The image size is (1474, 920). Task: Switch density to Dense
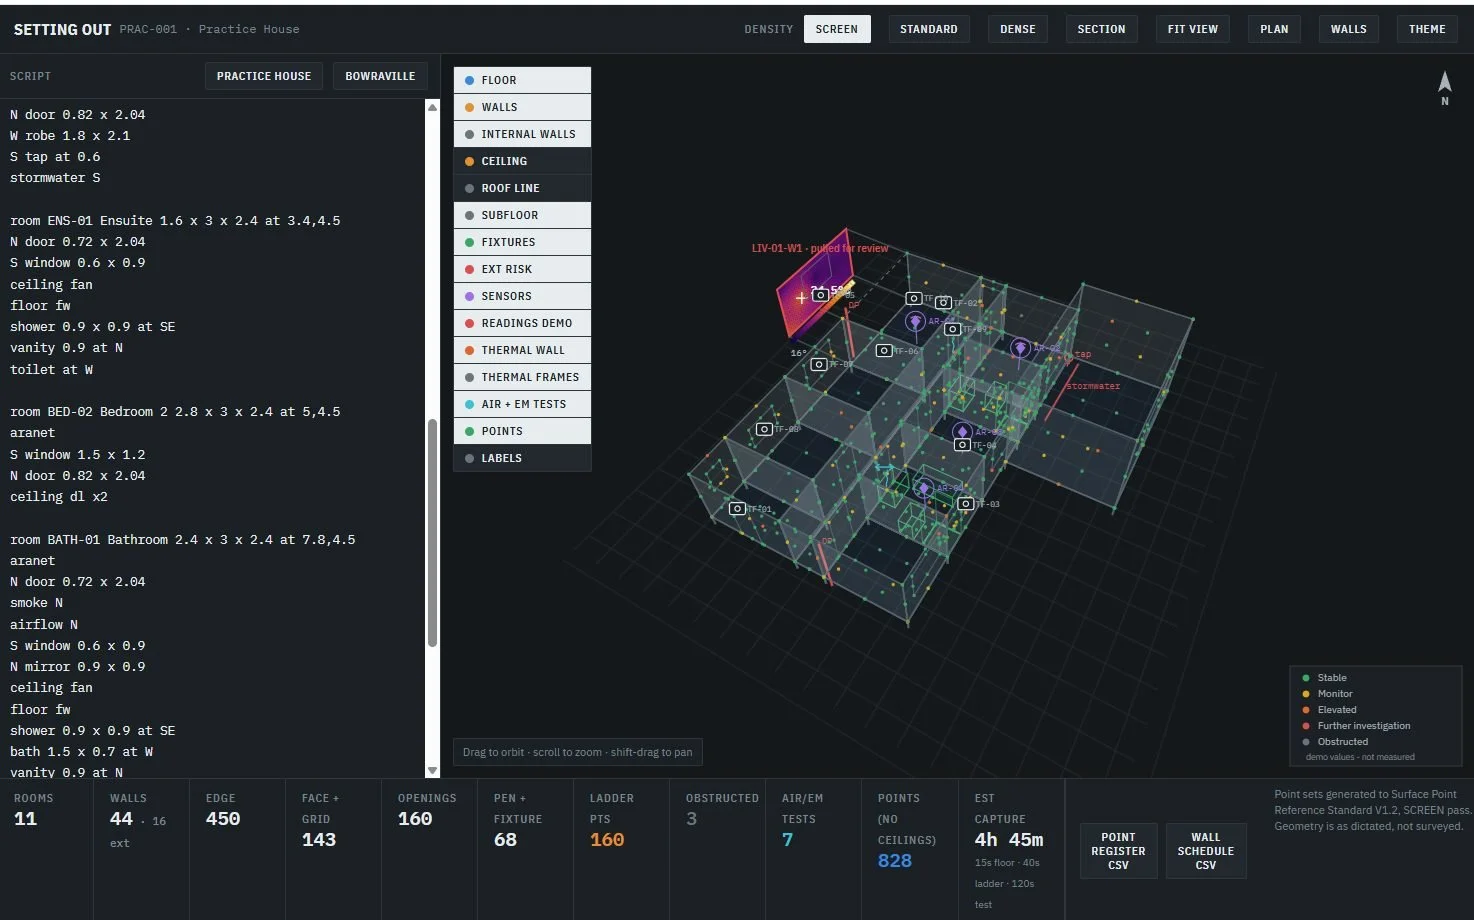(1018, 29)
